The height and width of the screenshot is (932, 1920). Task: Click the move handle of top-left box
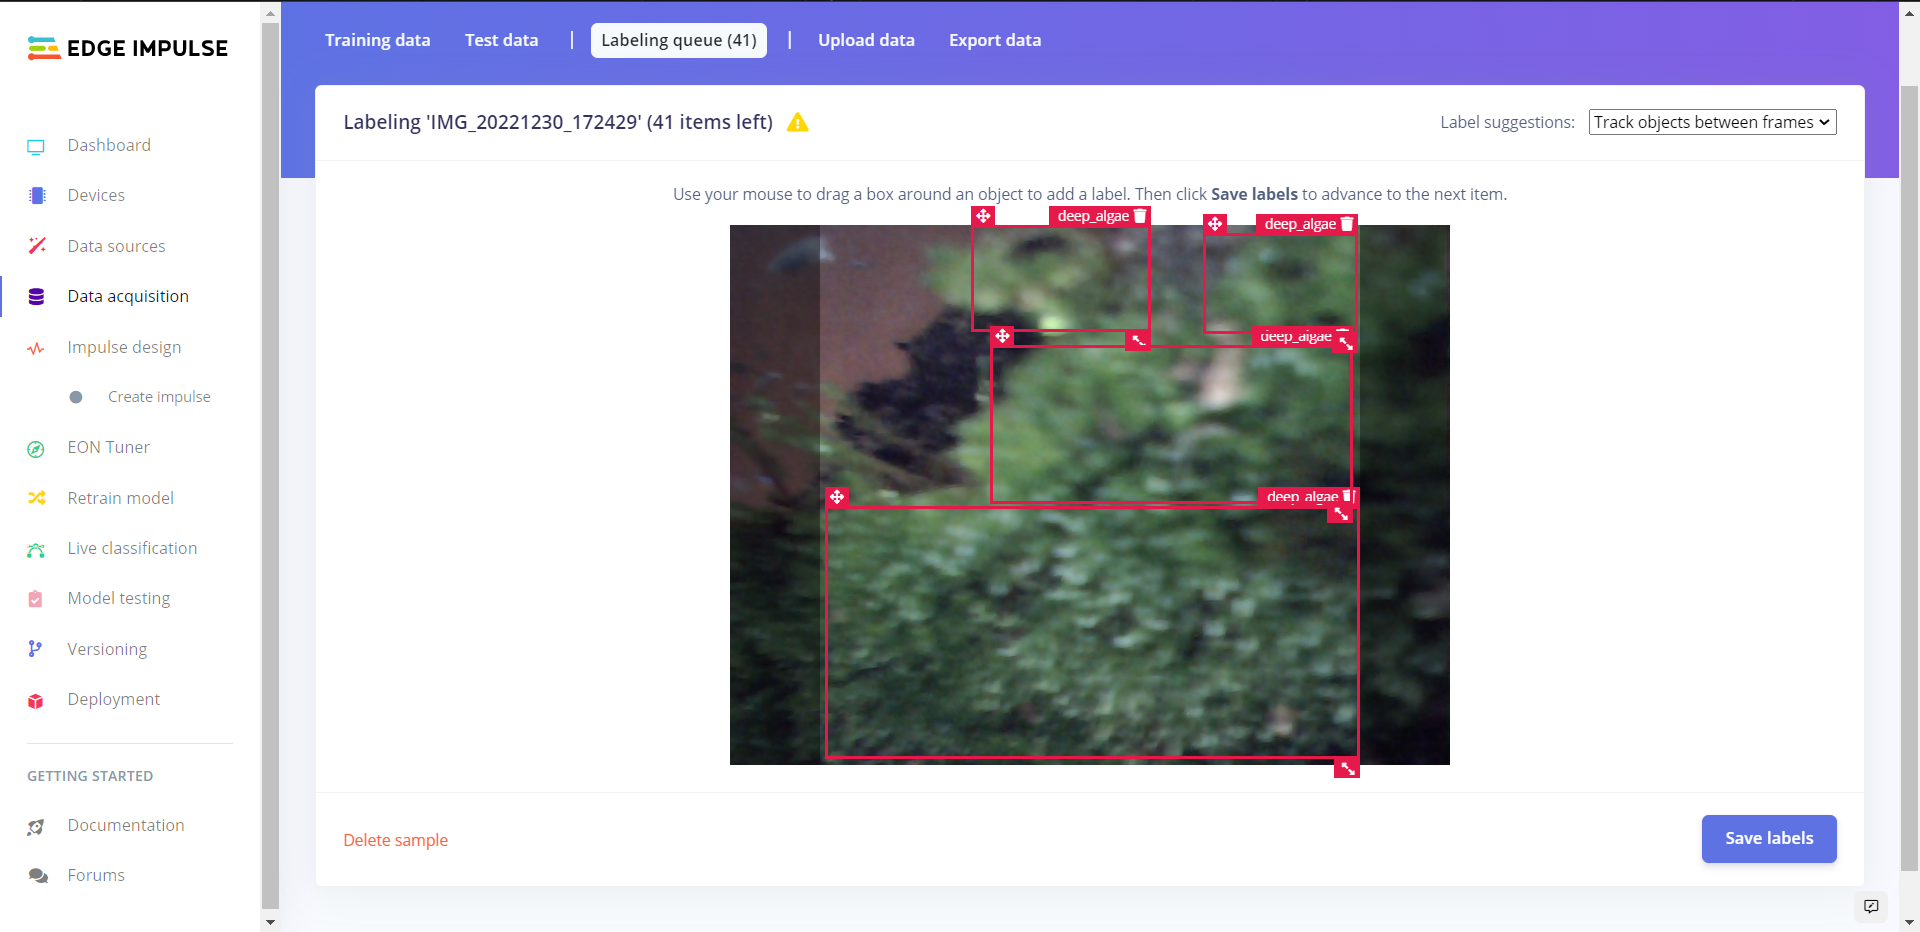tap(983, 216)
